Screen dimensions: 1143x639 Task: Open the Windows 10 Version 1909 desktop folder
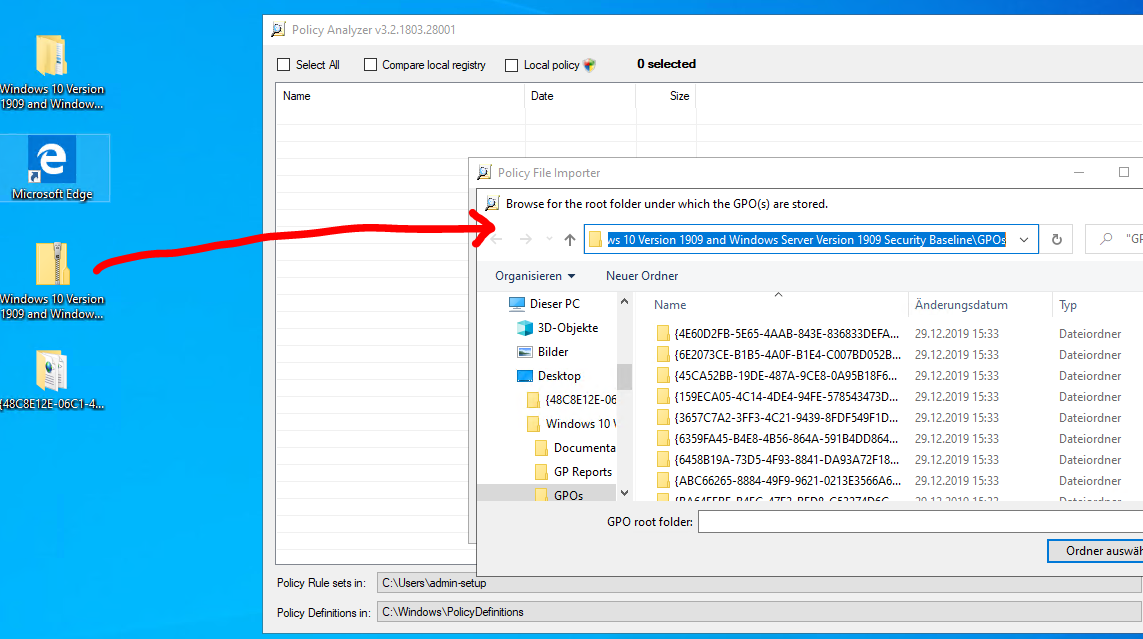point(52,71)
